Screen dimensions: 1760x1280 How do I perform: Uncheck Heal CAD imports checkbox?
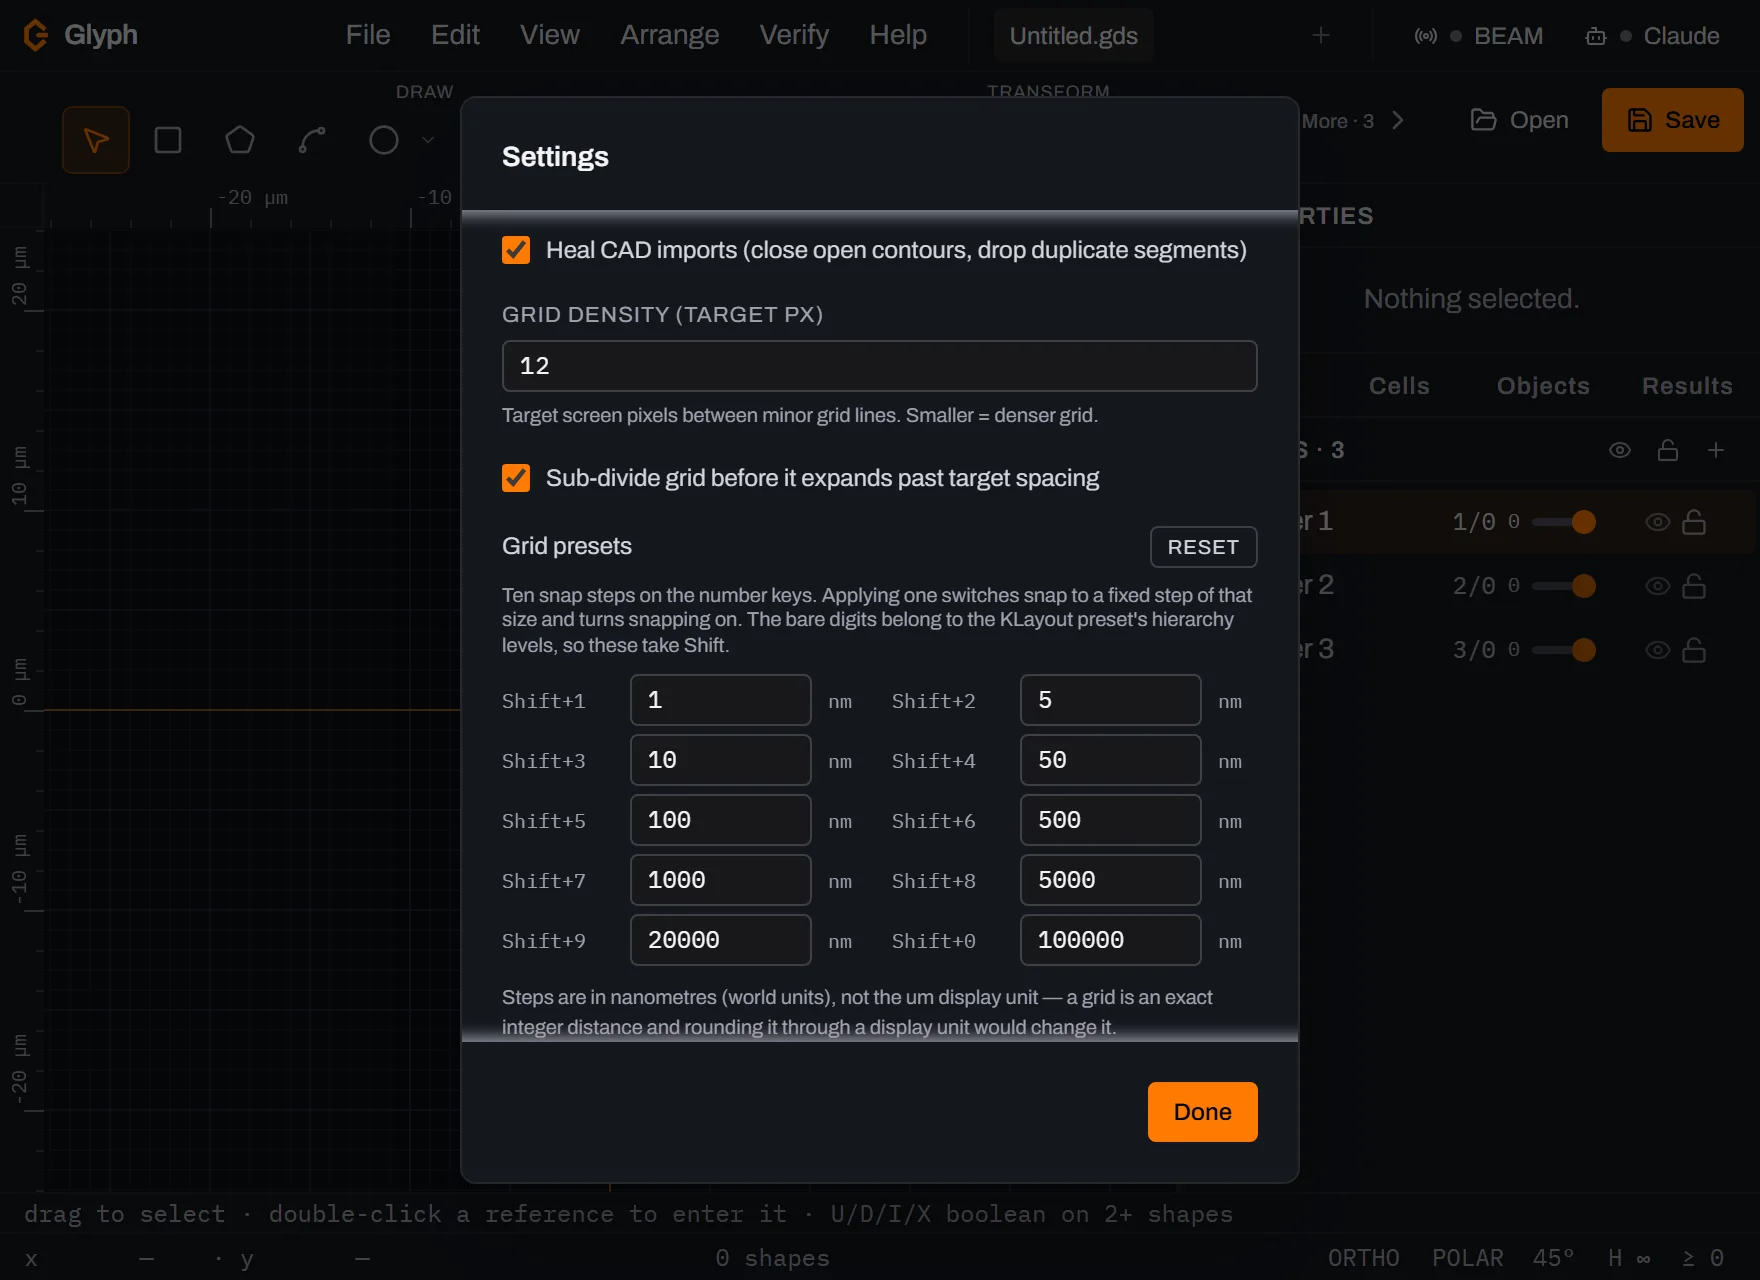click(516, 250)
